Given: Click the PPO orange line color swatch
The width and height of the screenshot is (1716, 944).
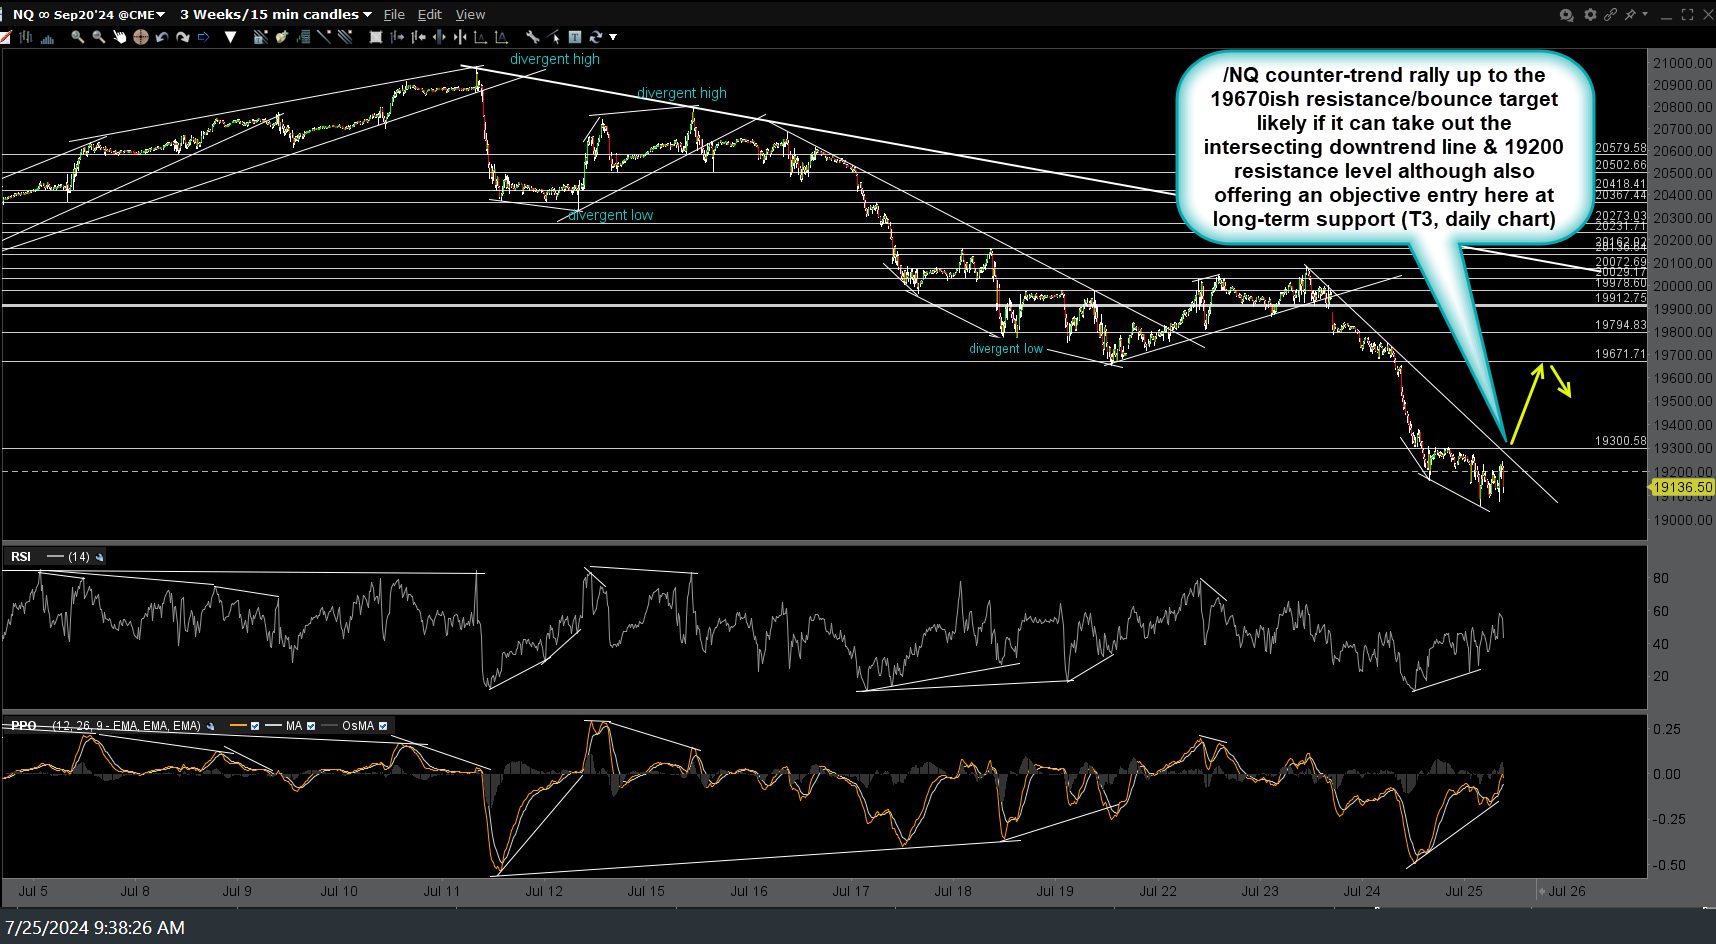Looking at the screenshot, I should pos(238,726).
